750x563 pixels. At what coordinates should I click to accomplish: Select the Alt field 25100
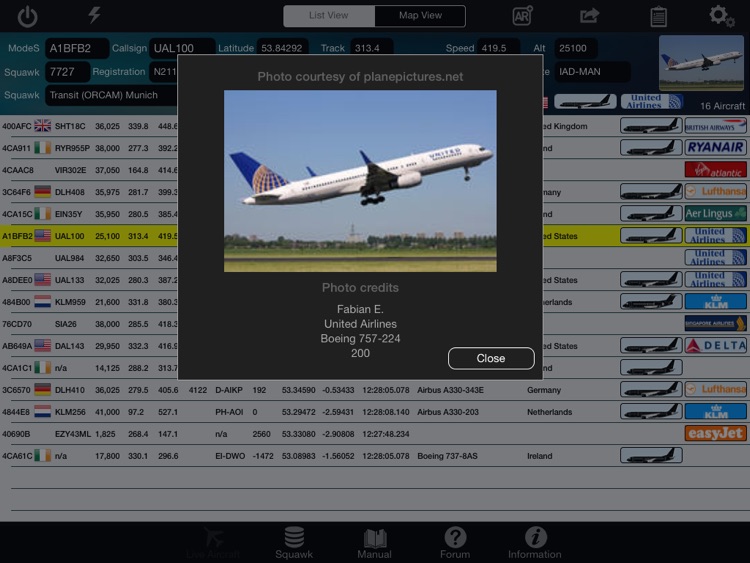[575, 48]
